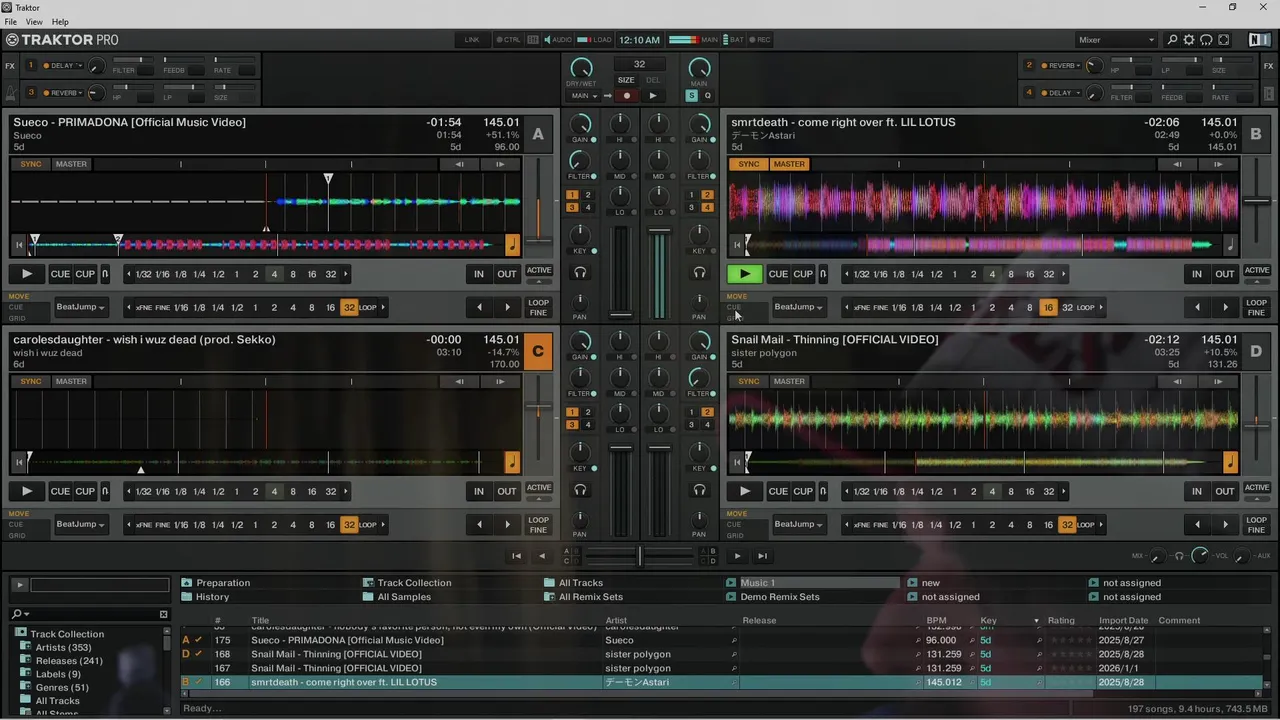Click orange note icon on deck D stripe
Viewport: 1280px width, 720px height.
tap(1230, 461)
